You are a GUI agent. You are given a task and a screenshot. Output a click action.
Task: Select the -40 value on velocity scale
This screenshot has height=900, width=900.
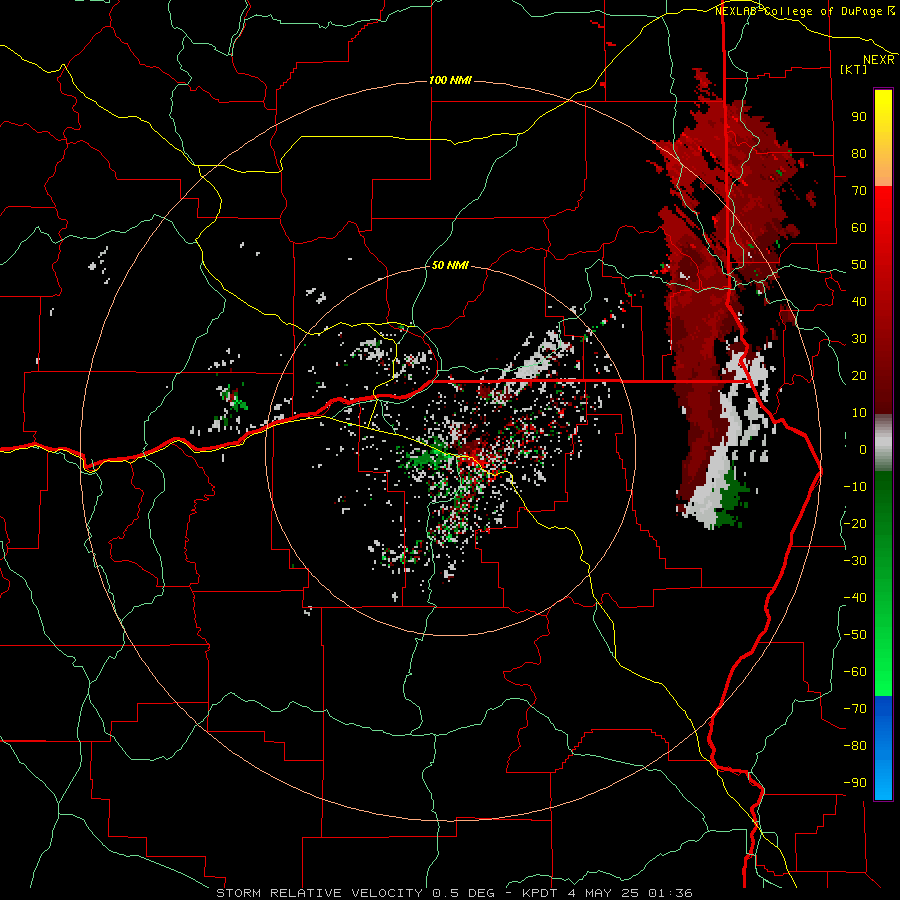coord(855,598)
